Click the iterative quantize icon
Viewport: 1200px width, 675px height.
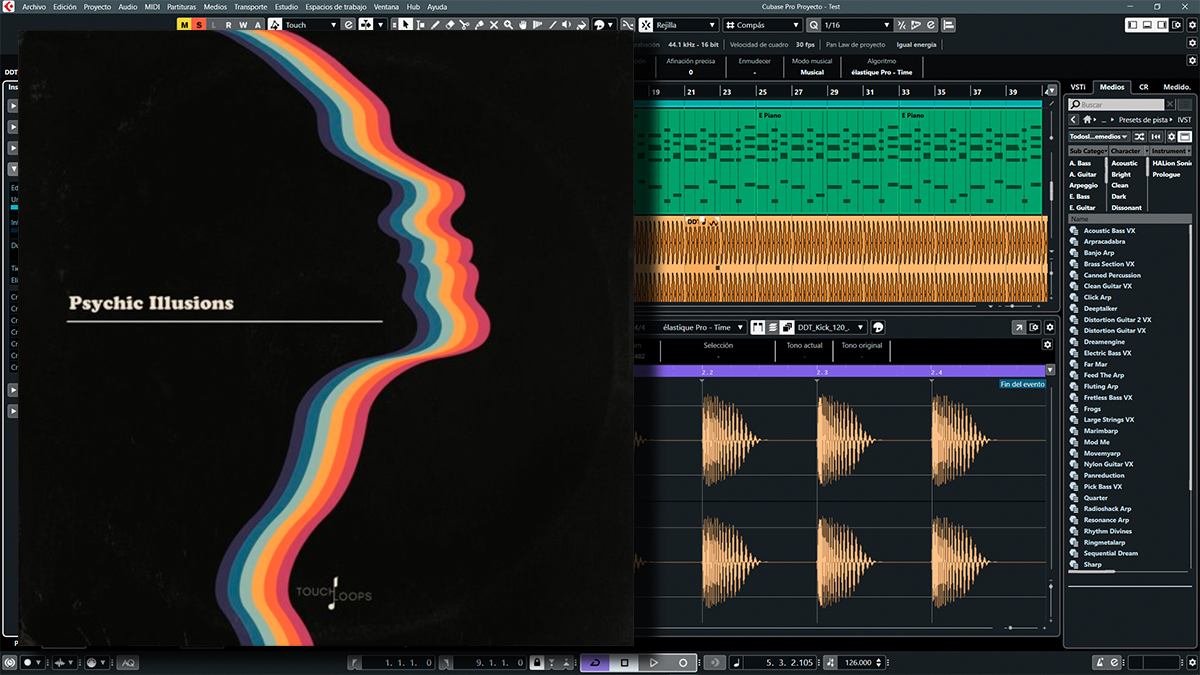click(x=902, y=24)
